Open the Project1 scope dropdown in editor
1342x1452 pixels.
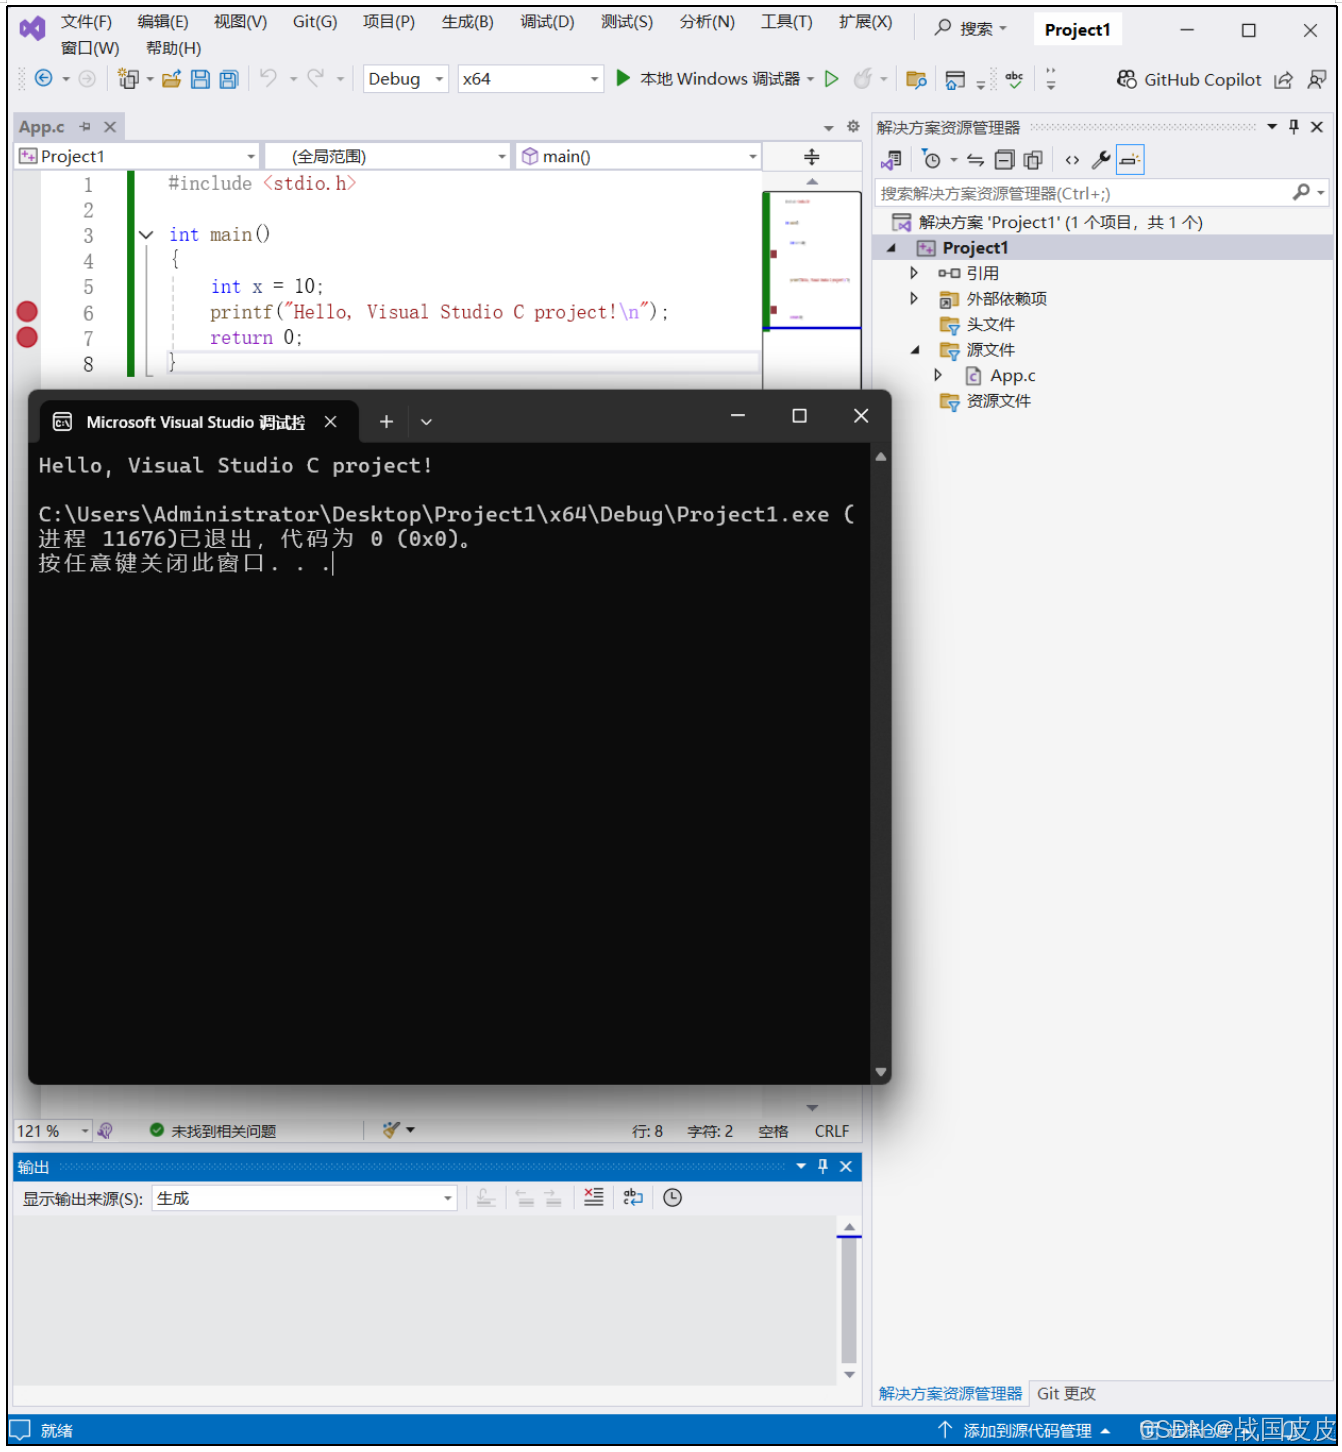click(138, 156)
